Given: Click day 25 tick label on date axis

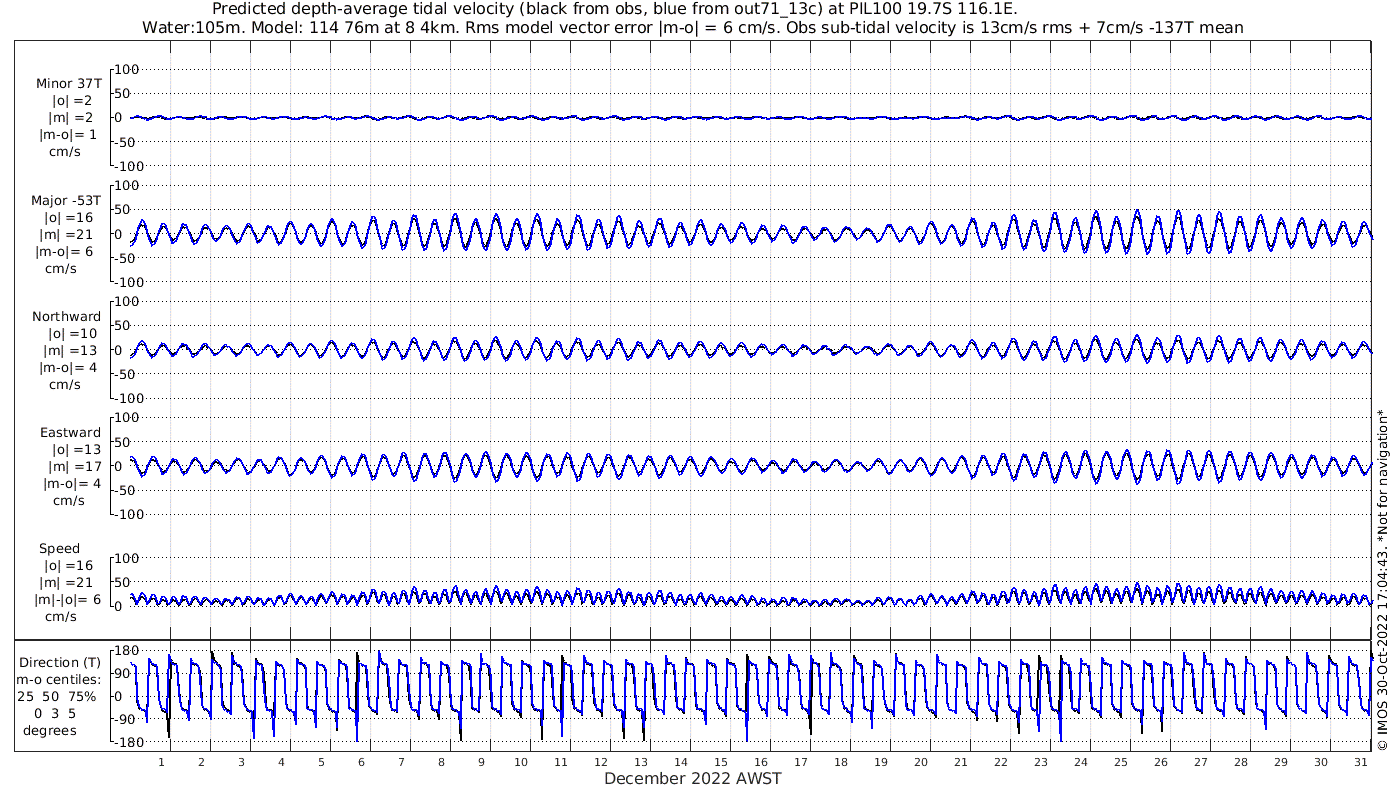Looking at the screenshot, I should pos(1121,762).
